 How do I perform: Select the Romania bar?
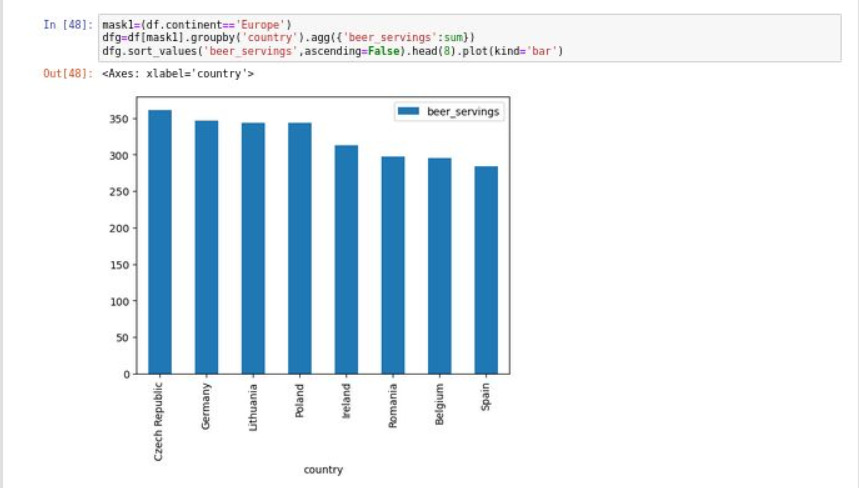(393, 266)
